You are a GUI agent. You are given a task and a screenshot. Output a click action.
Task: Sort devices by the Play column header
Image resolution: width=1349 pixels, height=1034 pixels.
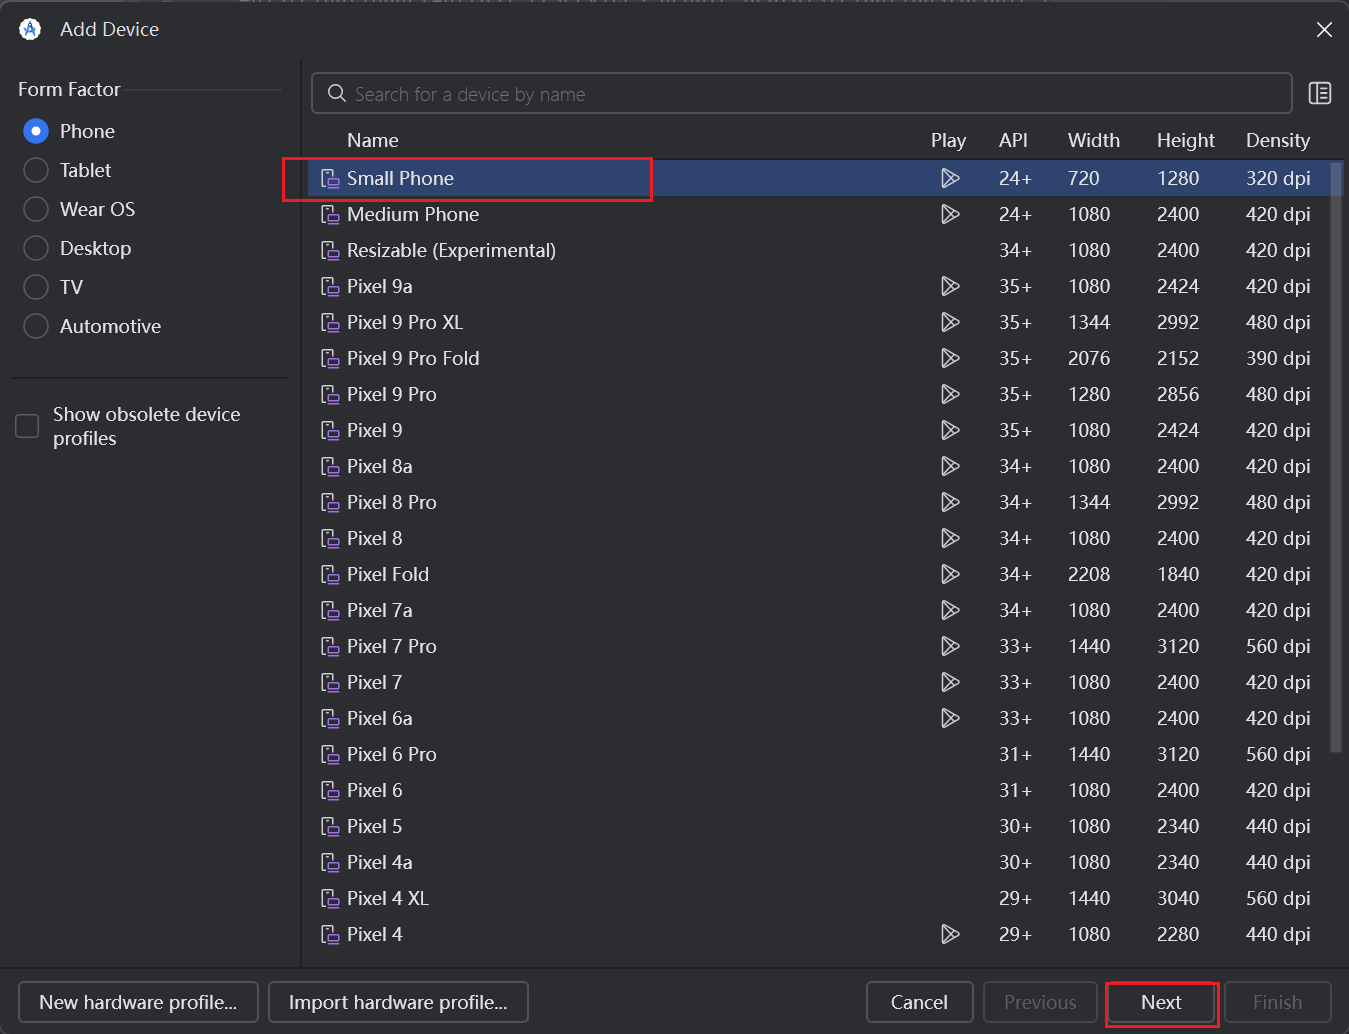coord(948,140)
